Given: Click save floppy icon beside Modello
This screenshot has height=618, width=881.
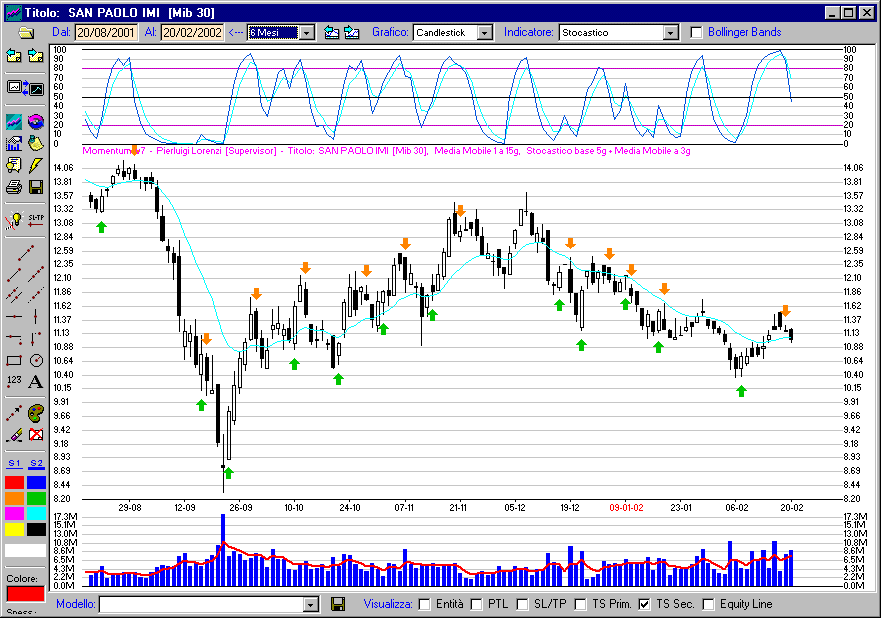Looking at the screenshot, I should coord(338,604).
